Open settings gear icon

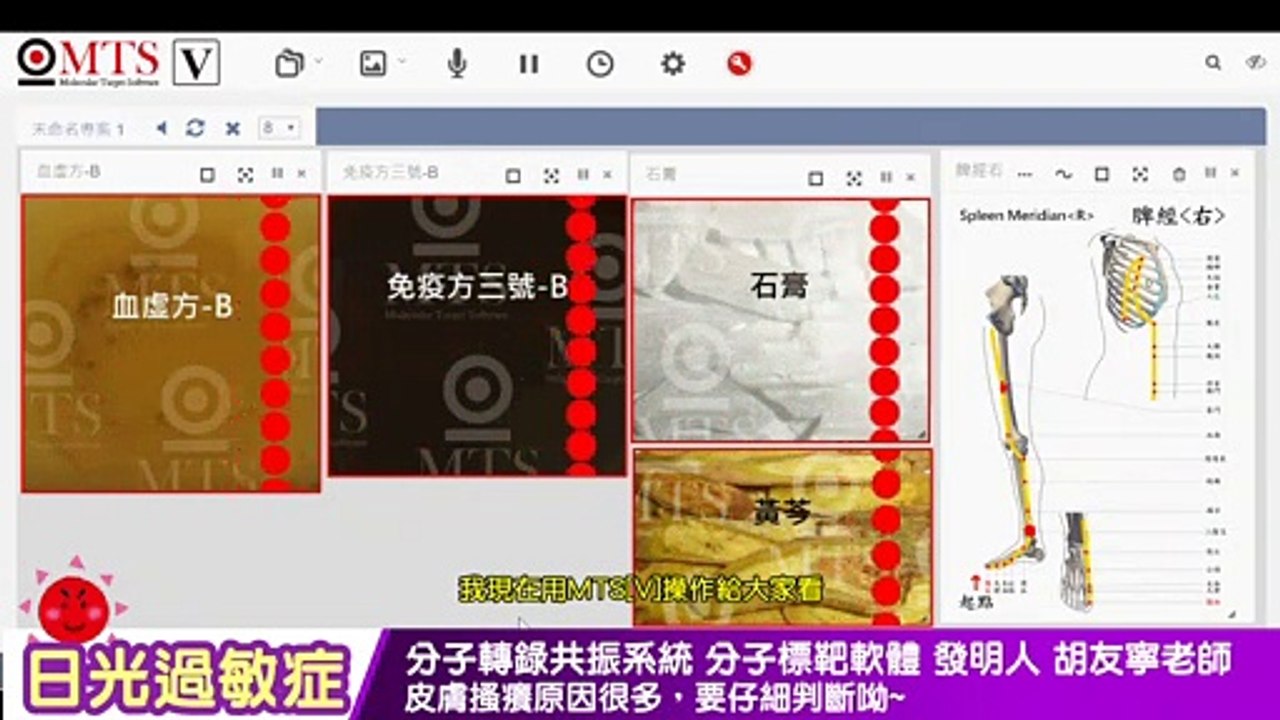click(x=673, y=64)
